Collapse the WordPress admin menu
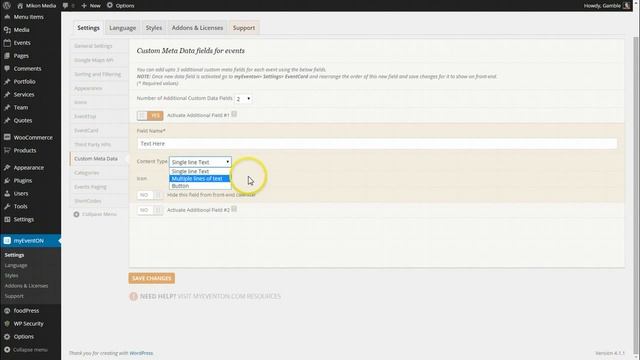This screenshot has height=360, width=640. coord(25,350)
